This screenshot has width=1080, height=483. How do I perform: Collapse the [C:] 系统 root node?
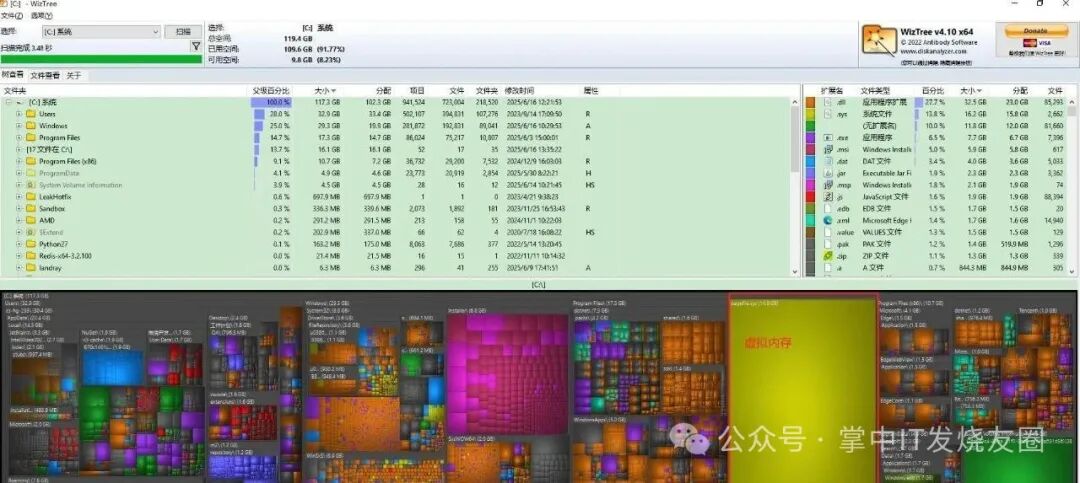[x=8, y=102]
